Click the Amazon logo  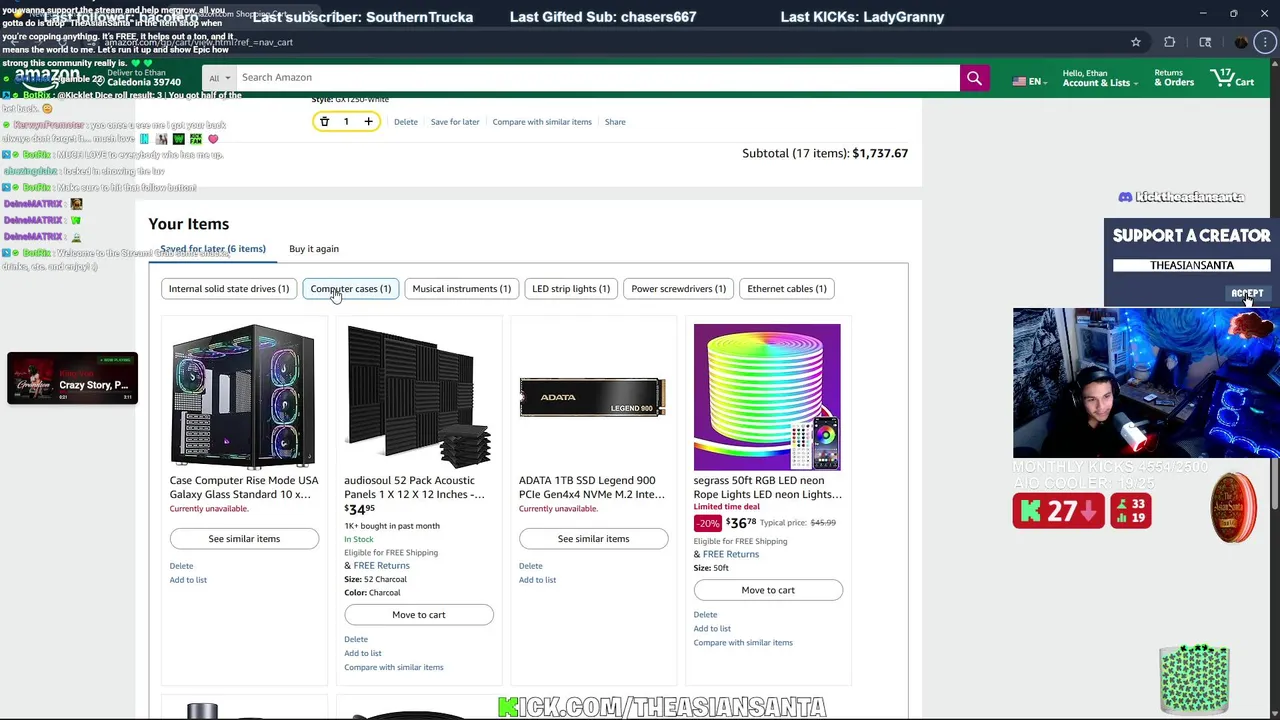[47, 77]
